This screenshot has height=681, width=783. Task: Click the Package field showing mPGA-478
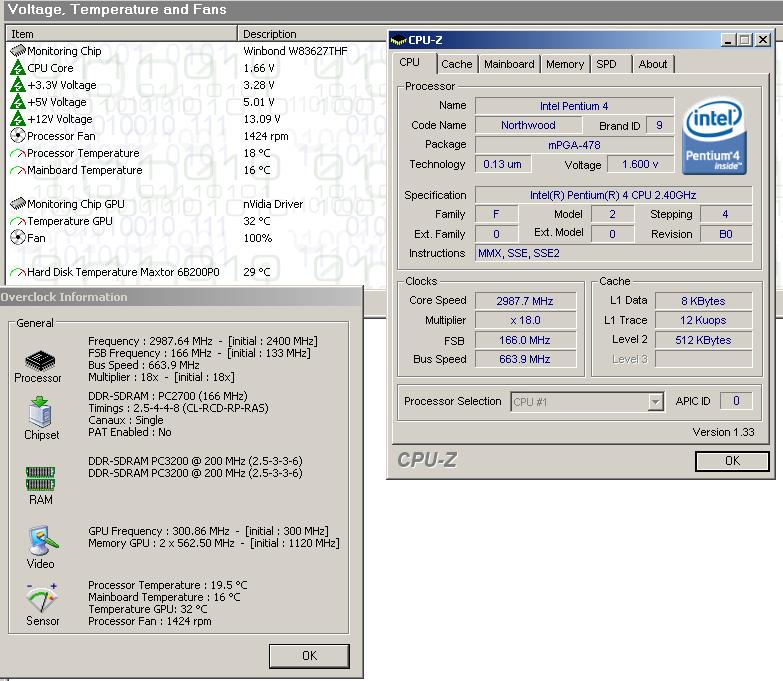coord(574,145)
